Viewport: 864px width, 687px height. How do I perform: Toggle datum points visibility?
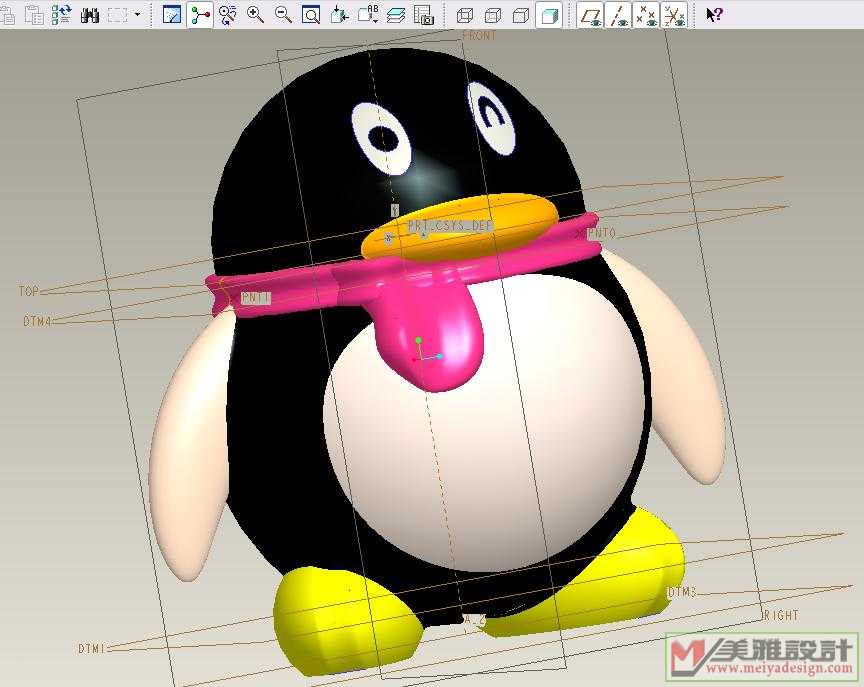(647, 15)
